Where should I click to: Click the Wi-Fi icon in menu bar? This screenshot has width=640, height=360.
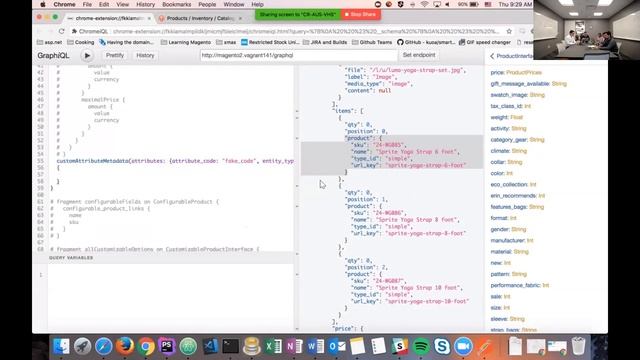click(424, 4)
